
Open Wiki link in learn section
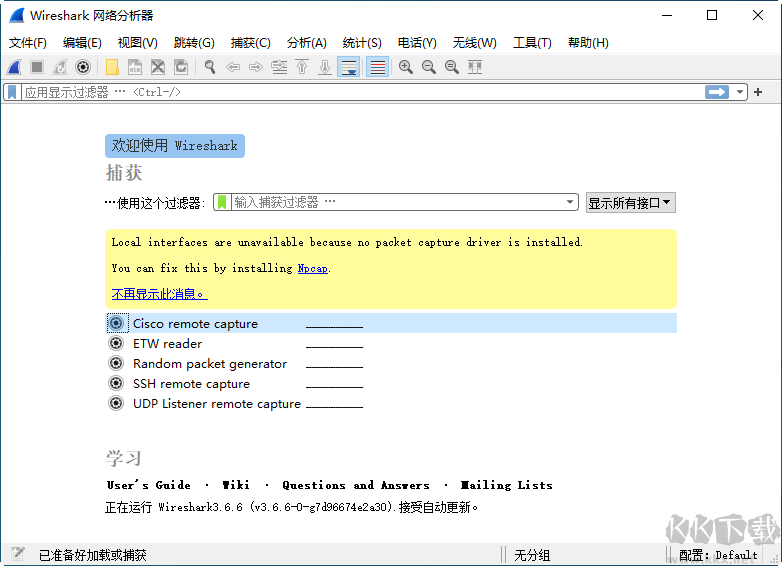click(236, 485)
